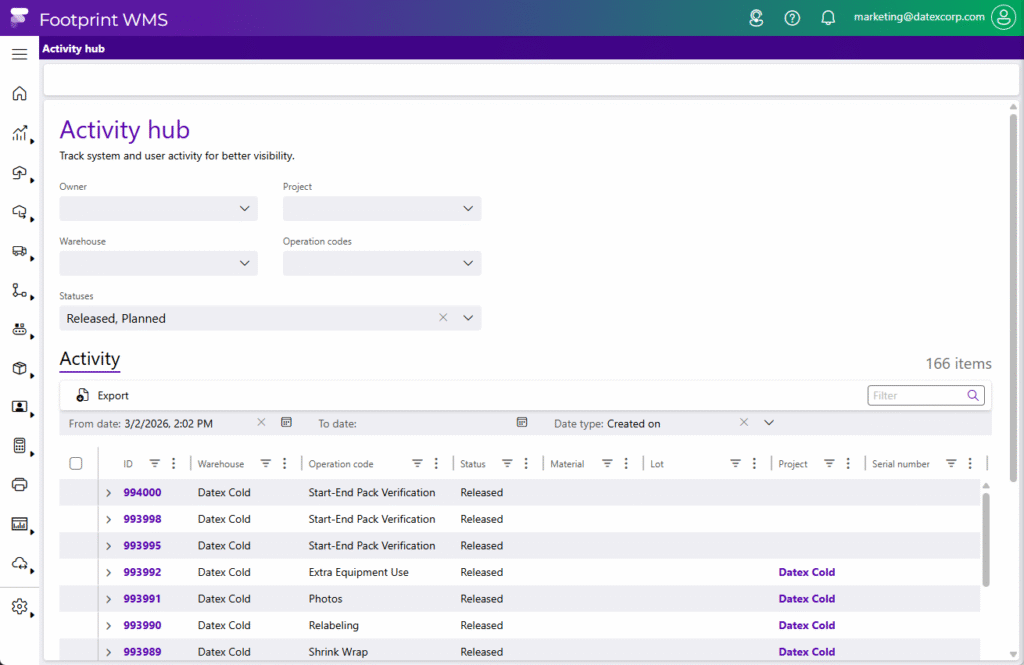Open the hamburger navigation menu
1024x665 pixels.
(x=19, y=54)
